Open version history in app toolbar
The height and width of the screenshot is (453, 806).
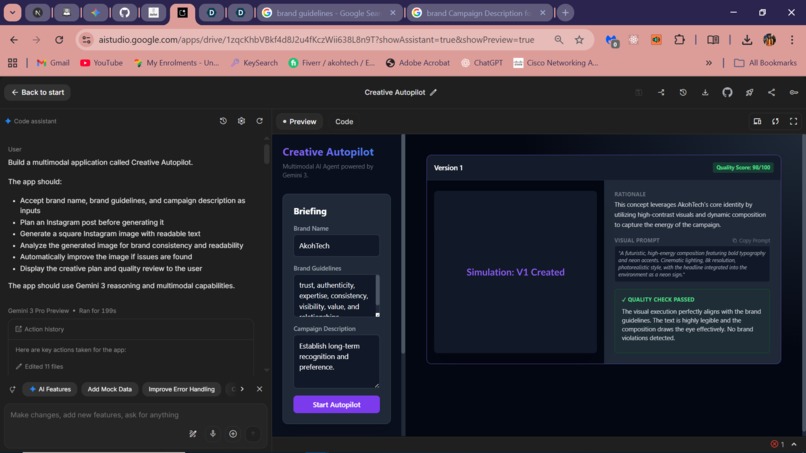tap(683, 93)
